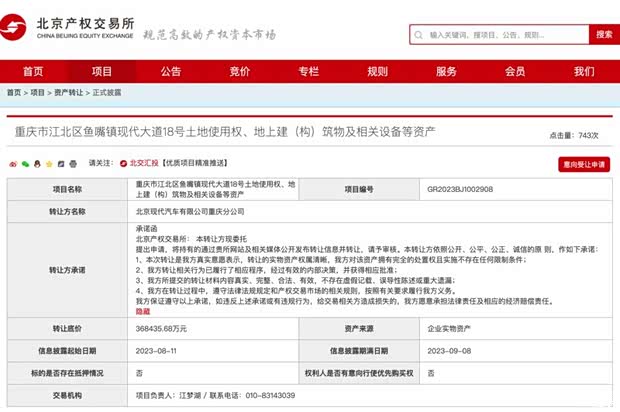Go to the 会员 section
Image resolution: width=620 pixels, height=412 pixels.
coord(515,71)
